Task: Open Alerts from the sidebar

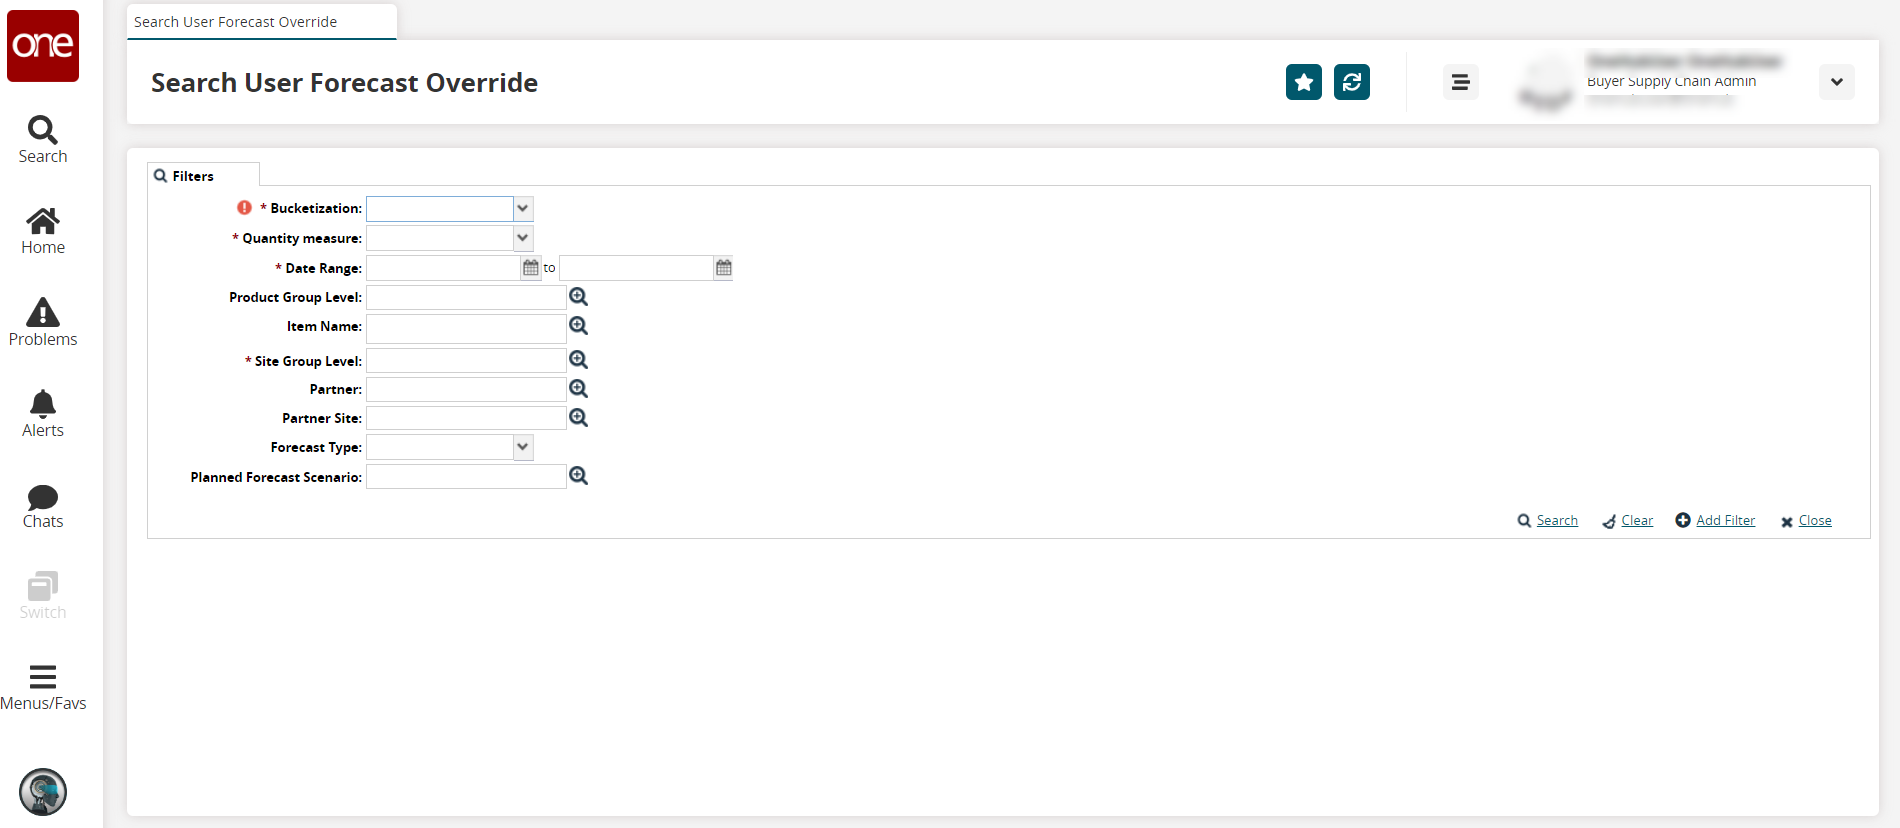Action: [43, 414]
